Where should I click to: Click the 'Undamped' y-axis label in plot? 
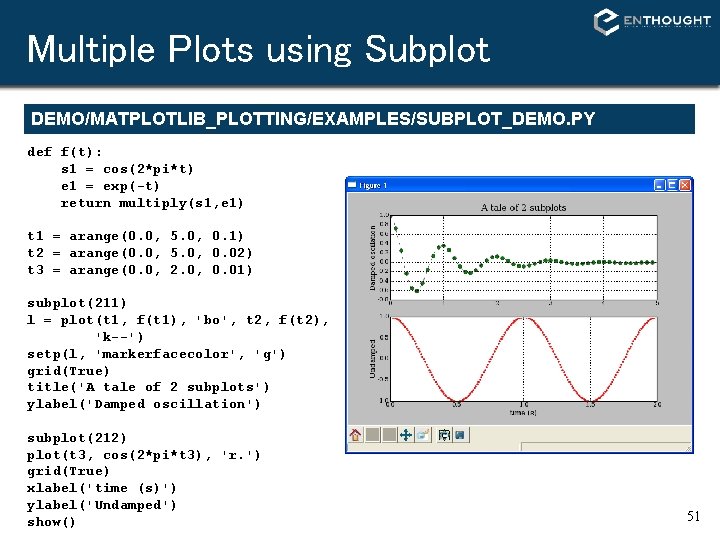click(x=372, y=359)
